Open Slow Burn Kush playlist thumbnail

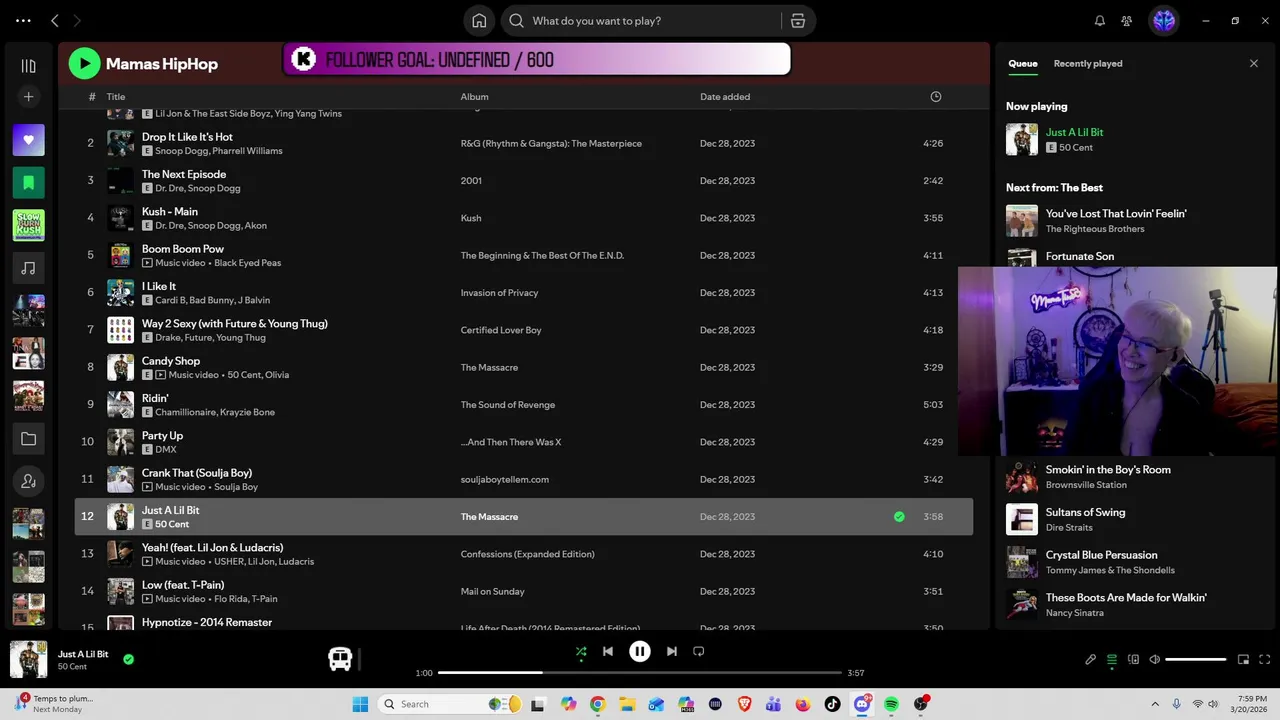(28, 225)
